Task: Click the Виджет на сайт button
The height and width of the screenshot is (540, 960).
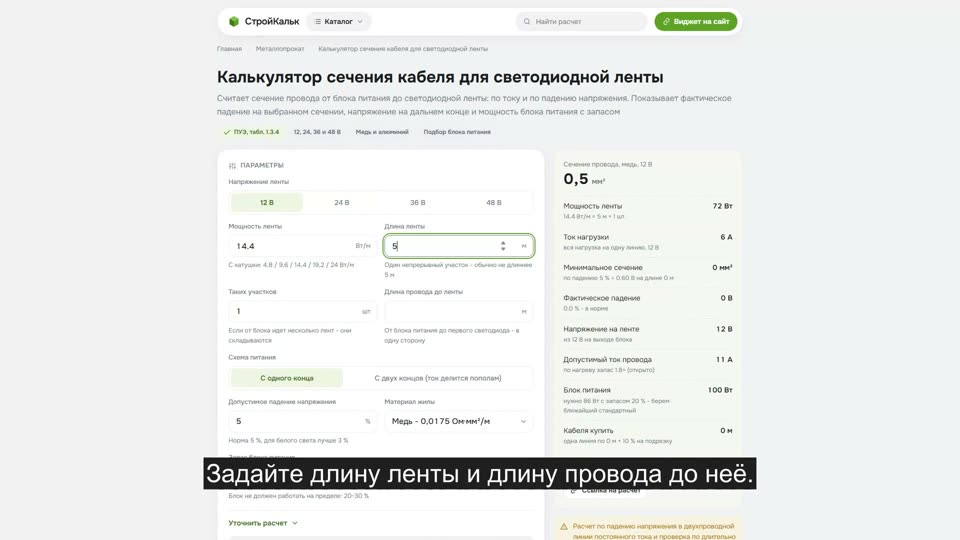Action: coord(696,21)
